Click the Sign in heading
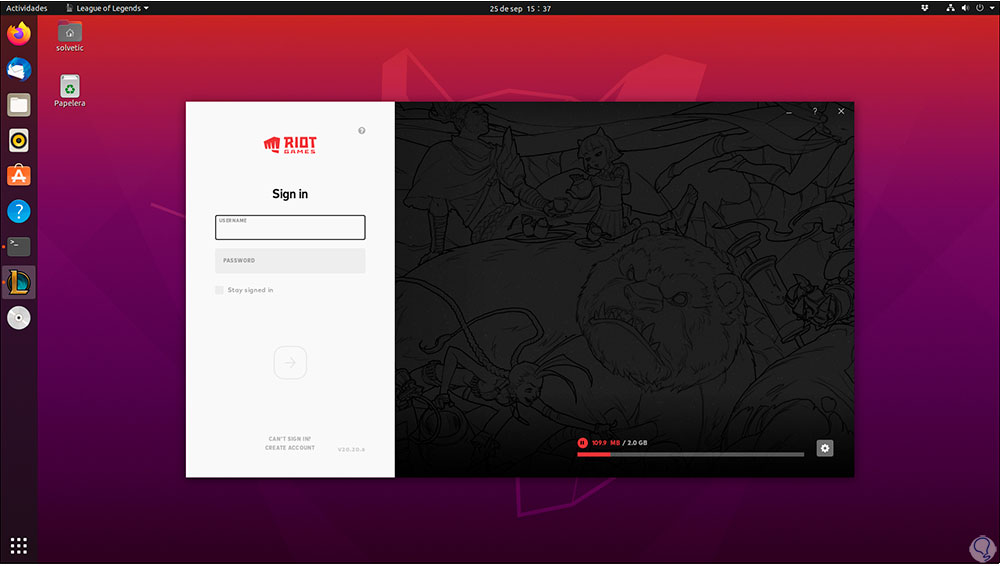Screen dimensions: 1000x566 (x=290, y=194)
